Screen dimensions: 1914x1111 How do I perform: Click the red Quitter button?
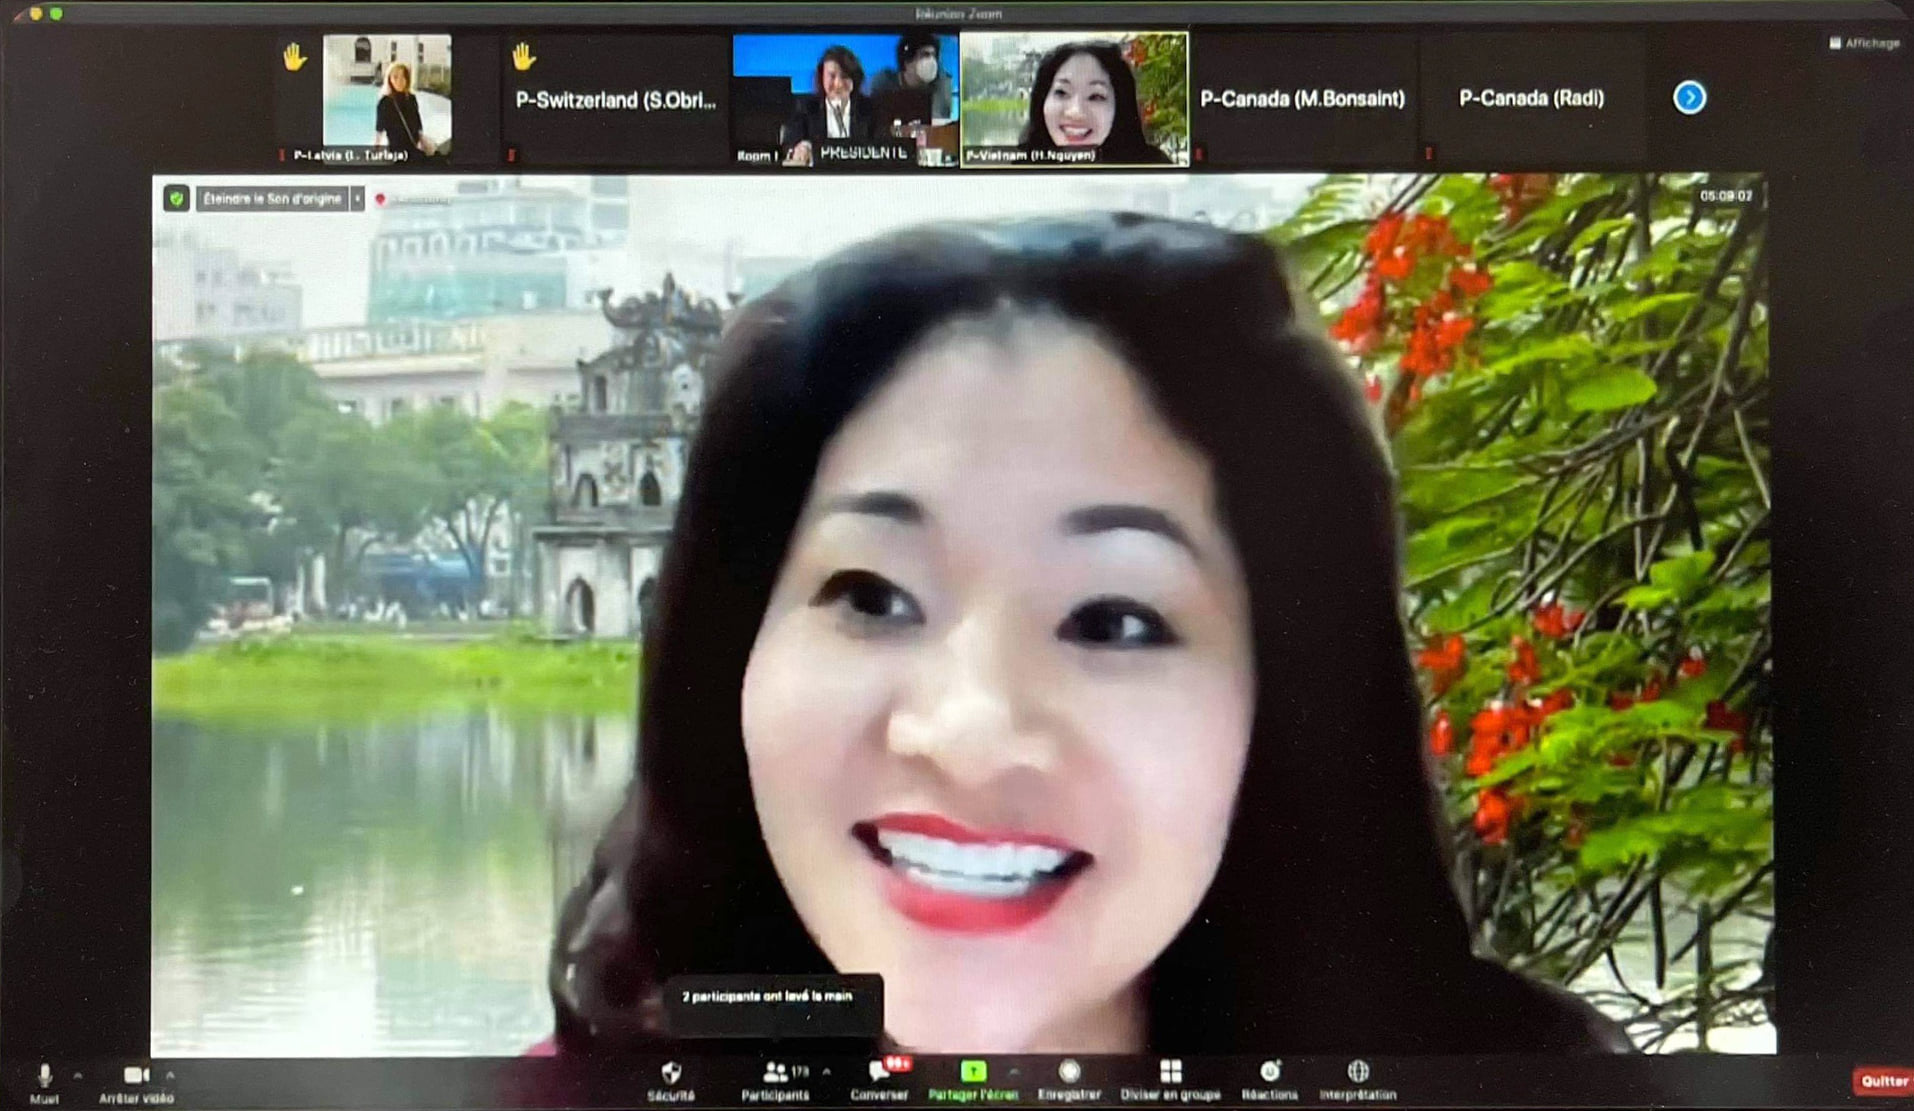1883,1081
